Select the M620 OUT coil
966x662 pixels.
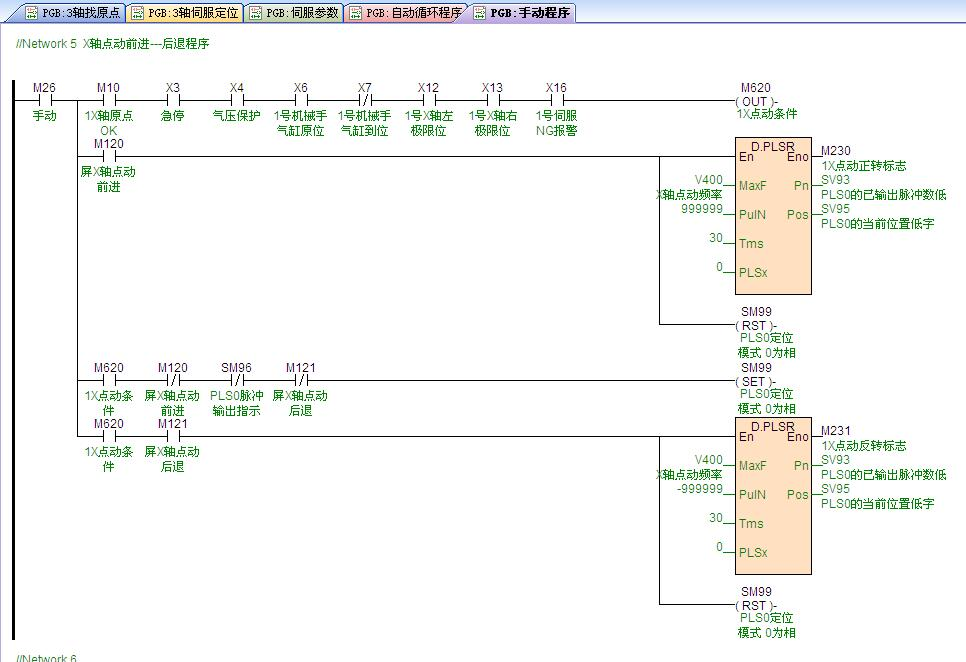(x=755, y=101)
